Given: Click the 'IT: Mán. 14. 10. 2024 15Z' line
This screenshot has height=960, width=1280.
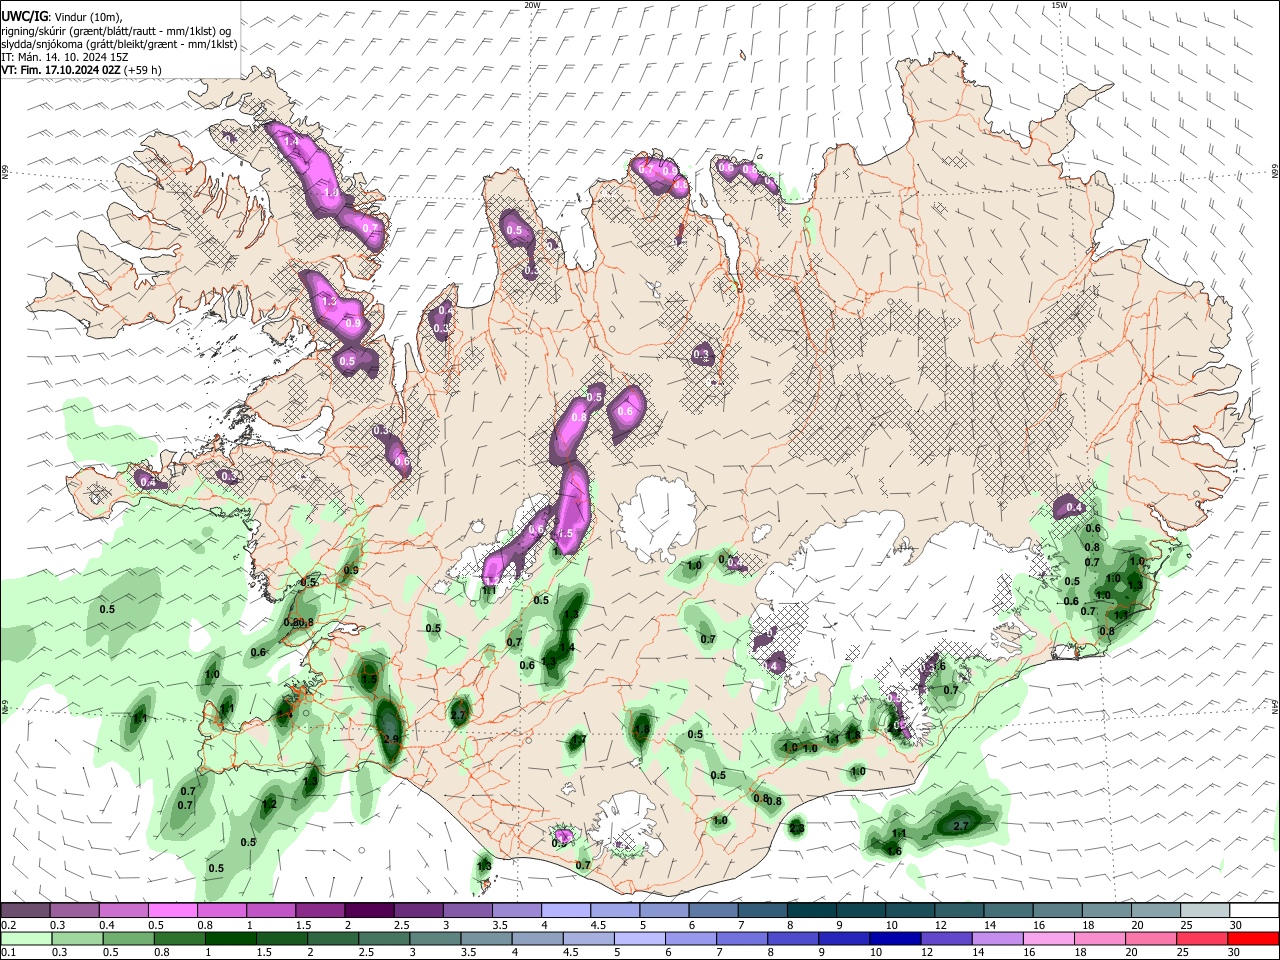Looking at the screenshot, I should point(65,57).
